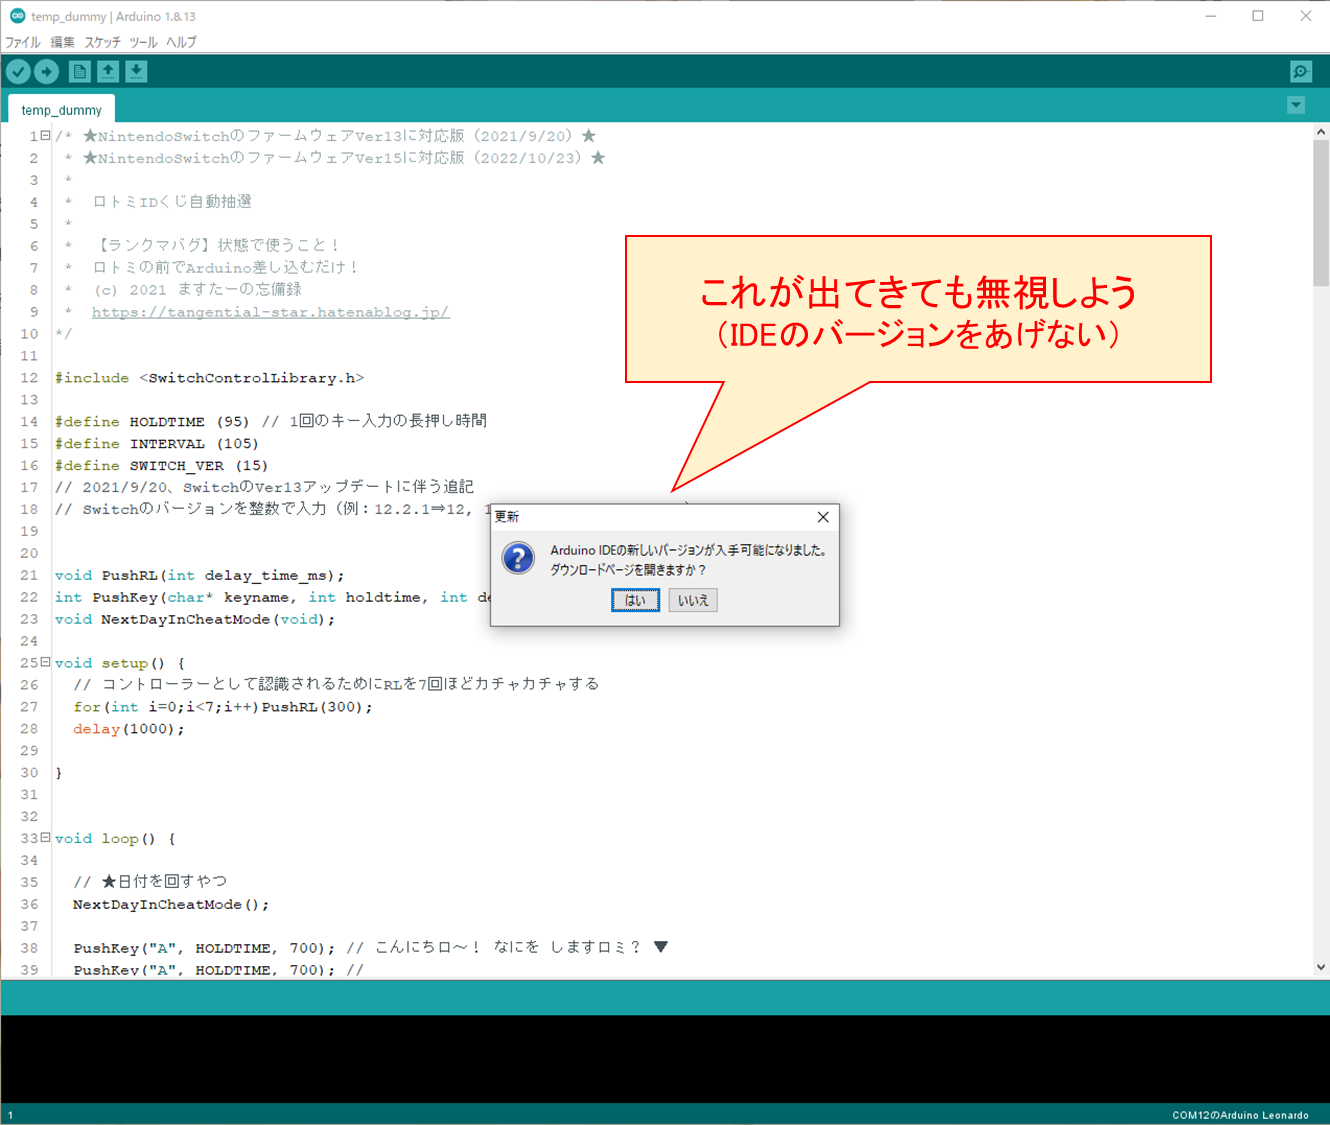Click the NextDayInCheatMode(); call line

point(171,905)
